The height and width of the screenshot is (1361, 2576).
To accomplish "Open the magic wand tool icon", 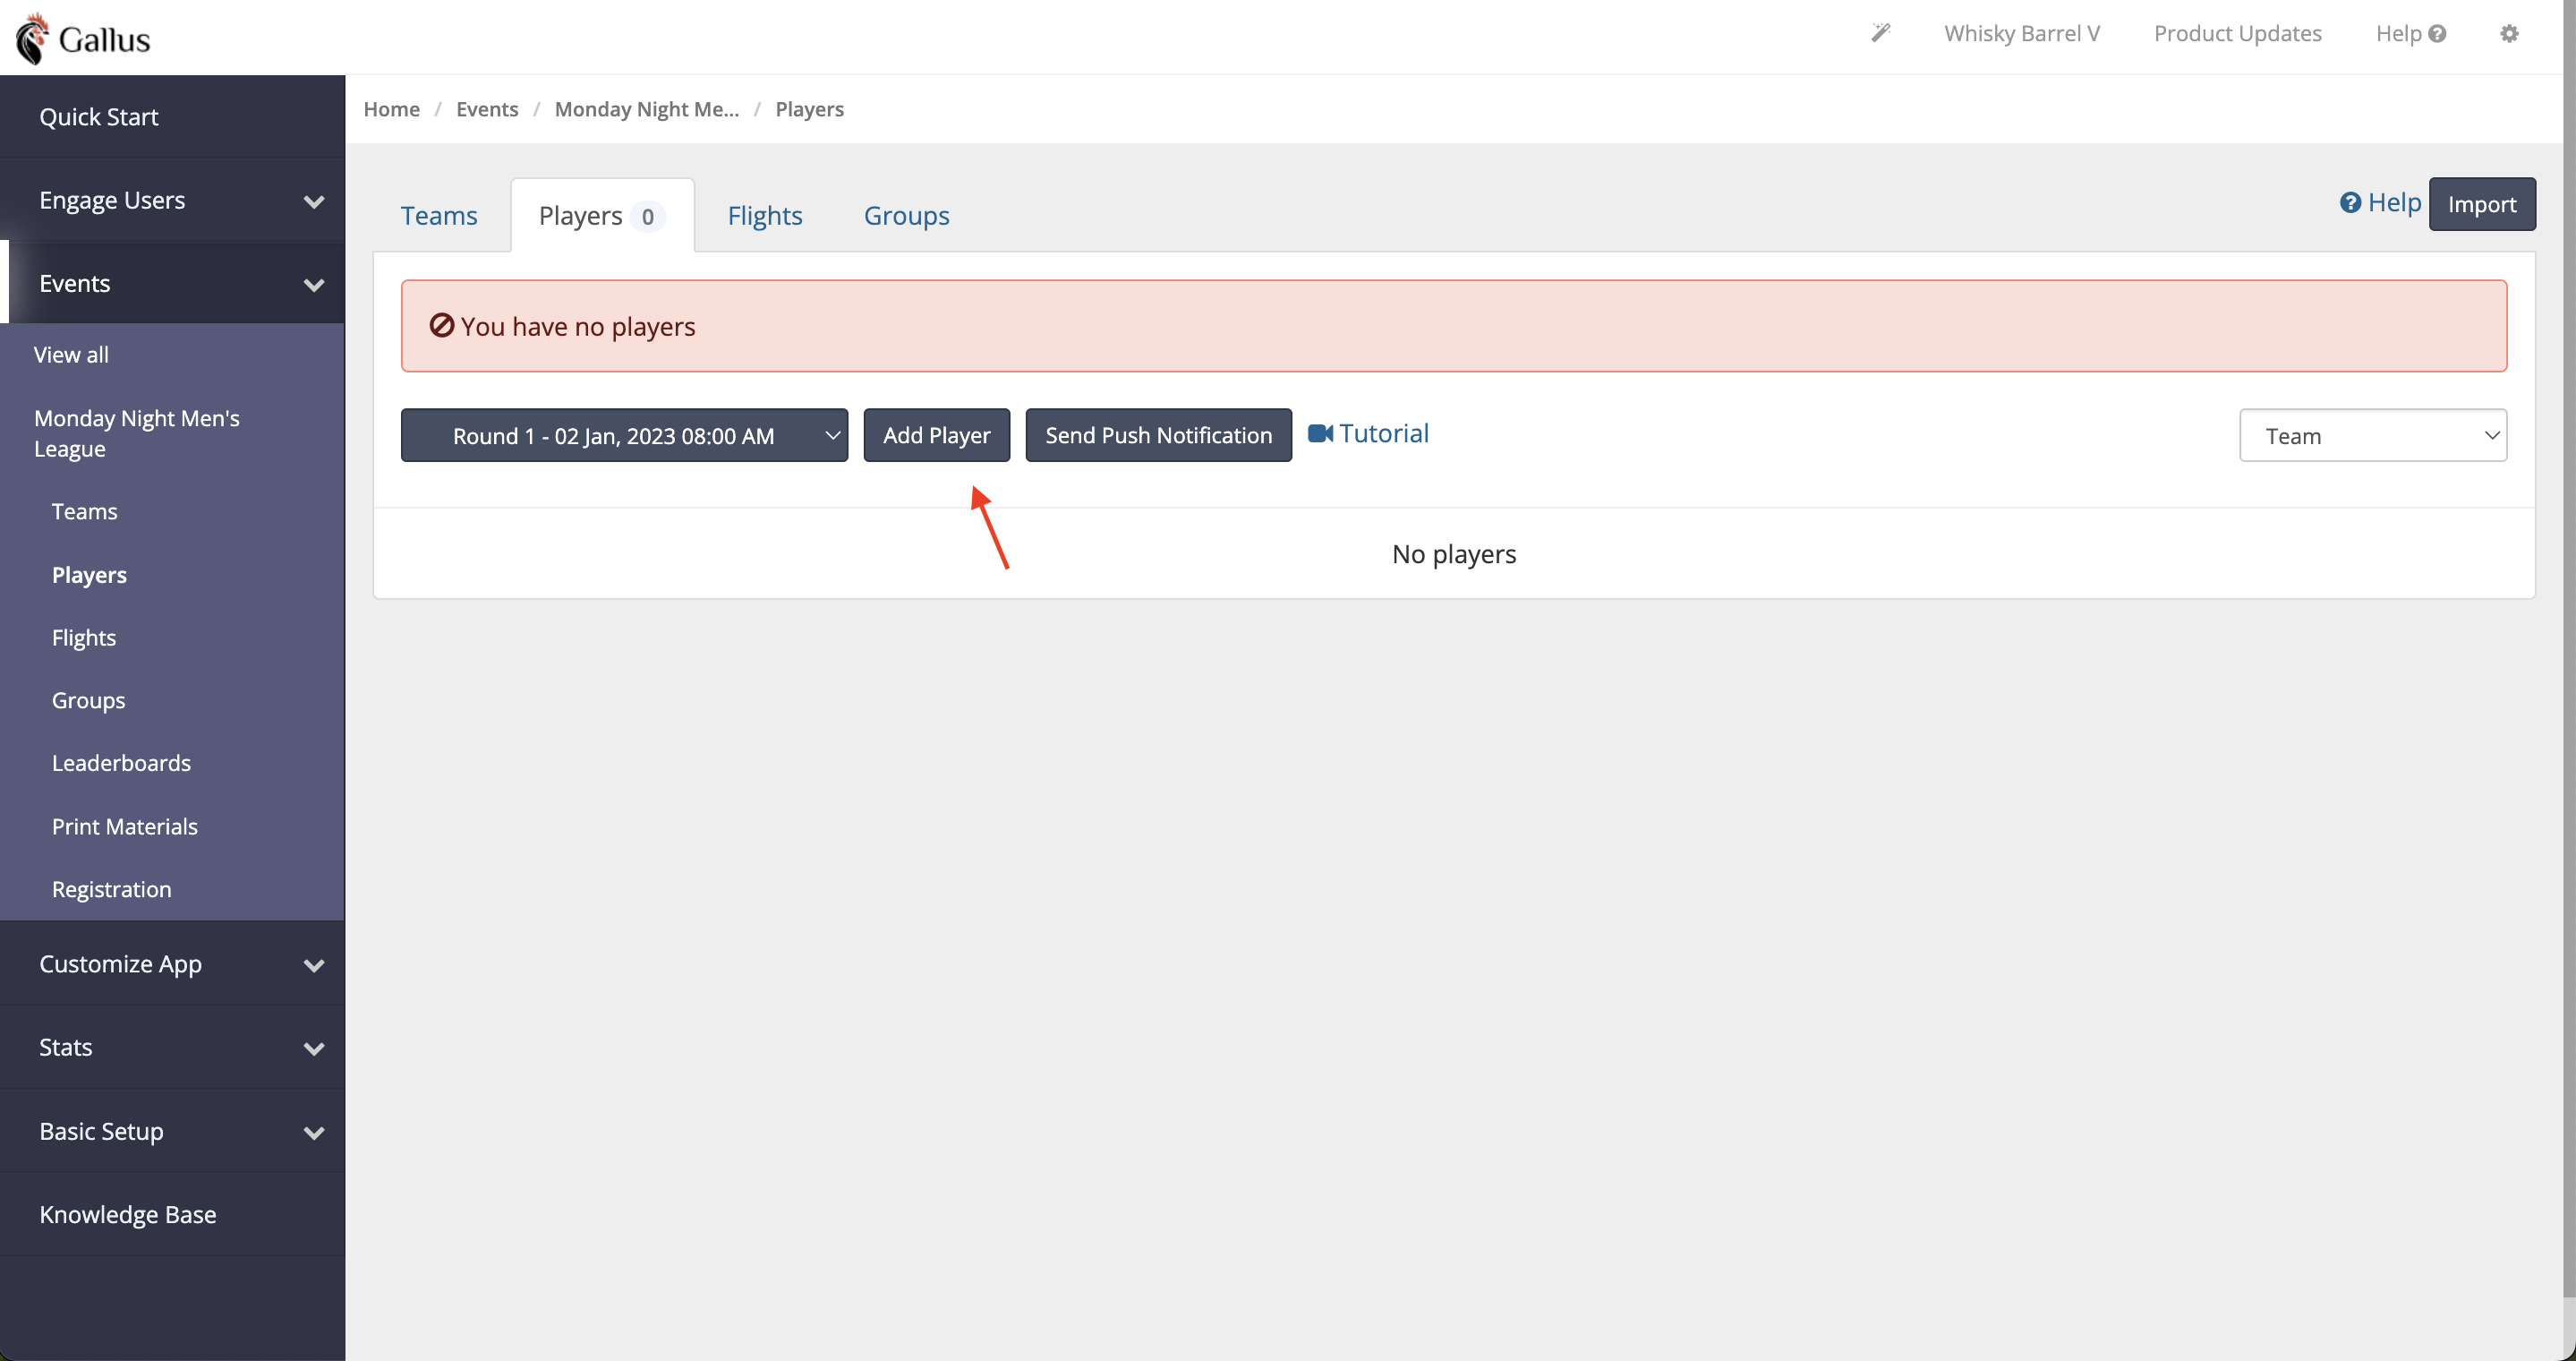I will click(1881, 33).
